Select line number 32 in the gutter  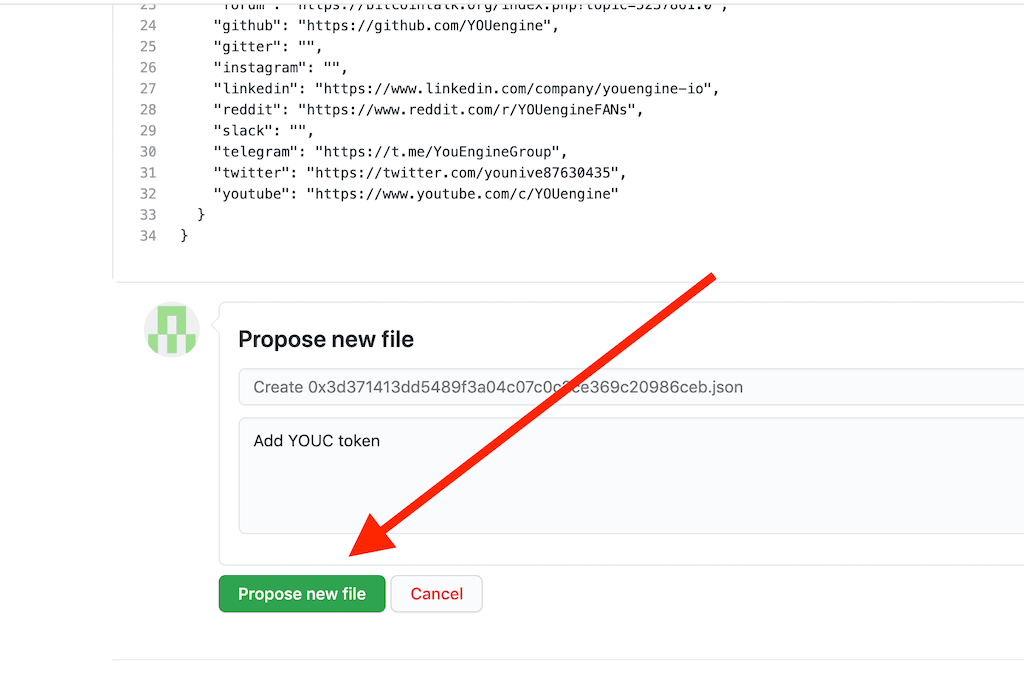tap(148, 194)
